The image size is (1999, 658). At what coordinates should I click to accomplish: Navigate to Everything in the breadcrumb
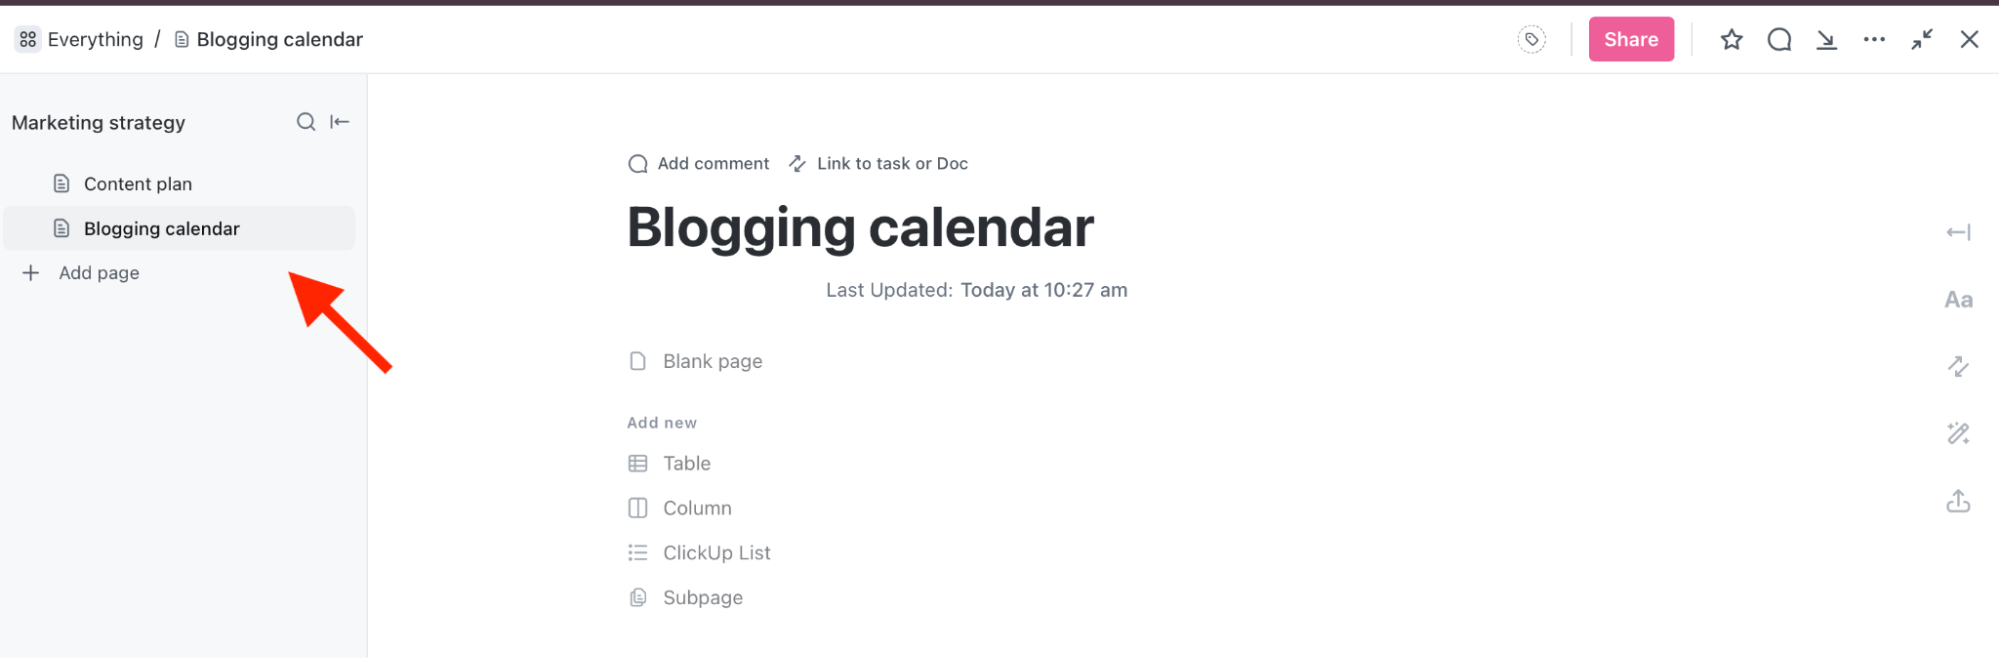click(96, 39)
